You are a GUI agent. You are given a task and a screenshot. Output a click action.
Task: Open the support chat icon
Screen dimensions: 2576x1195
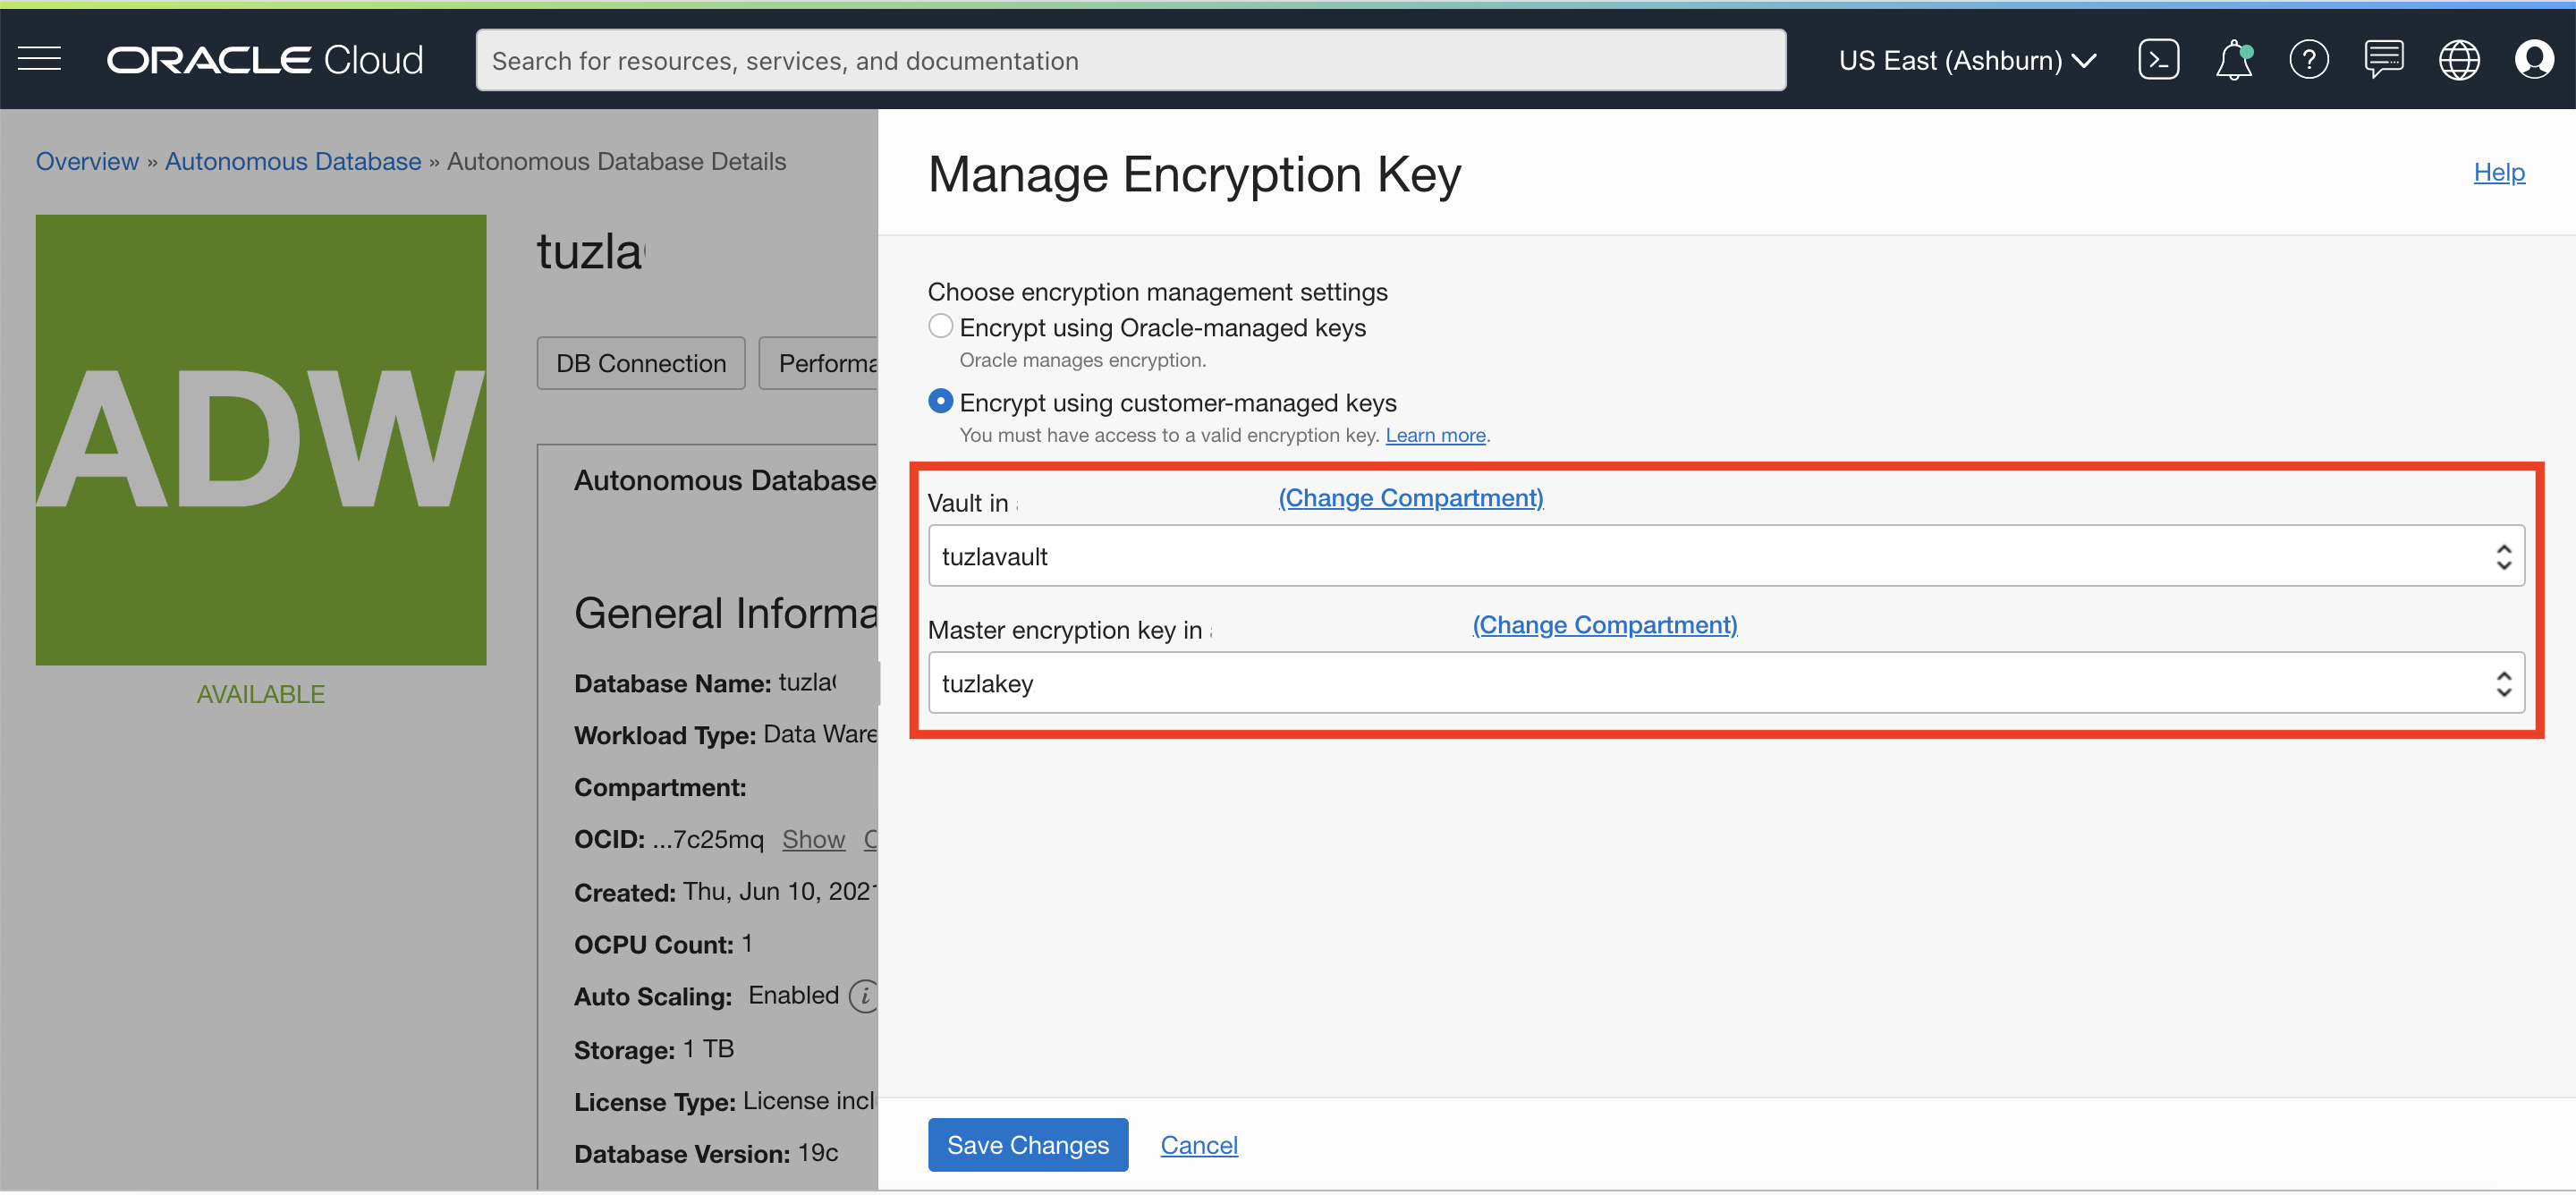[2383, 60]
